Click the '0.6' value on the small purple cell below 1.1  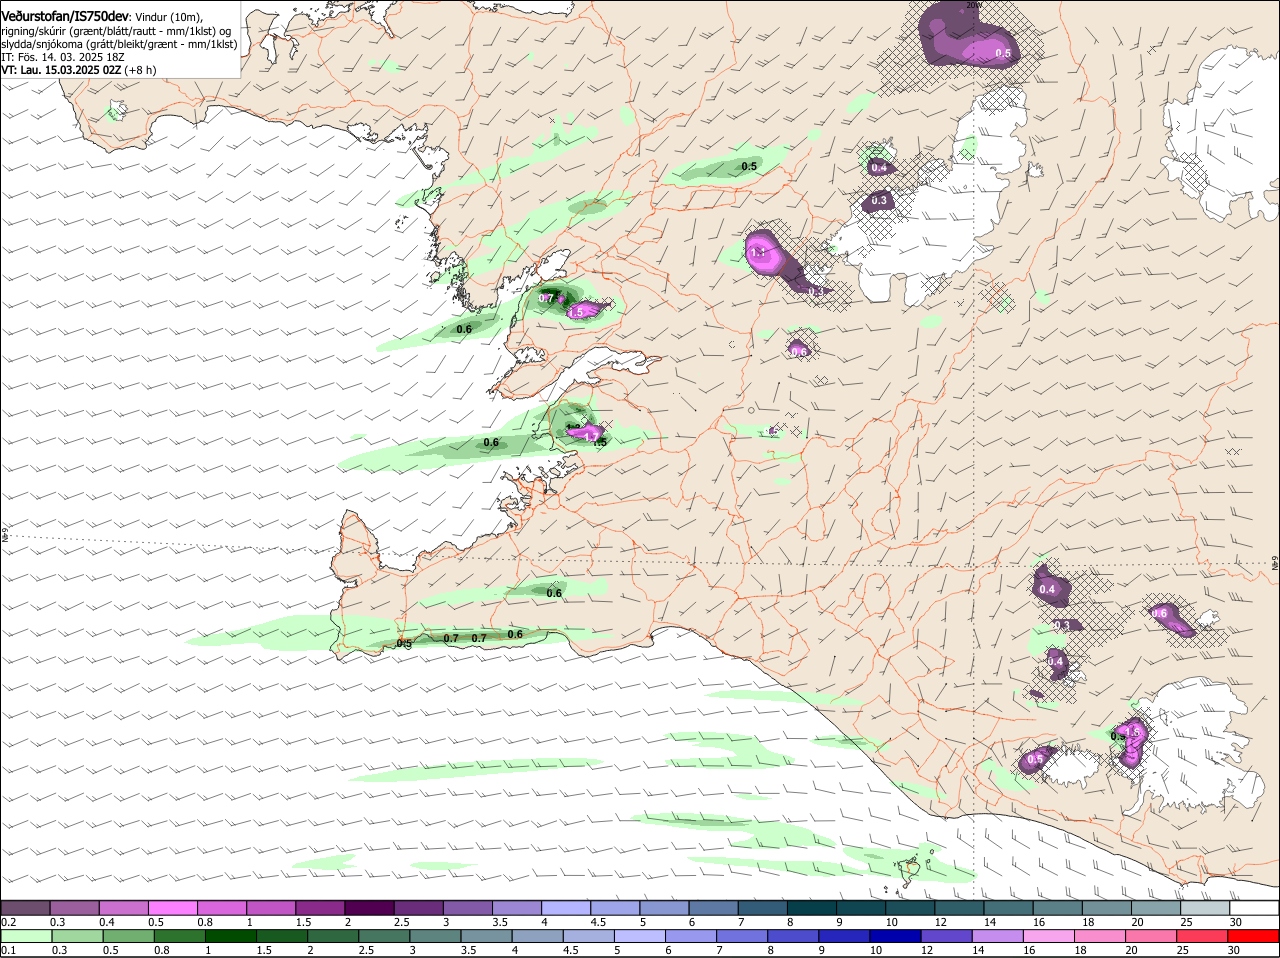click(x=799, y=351)
